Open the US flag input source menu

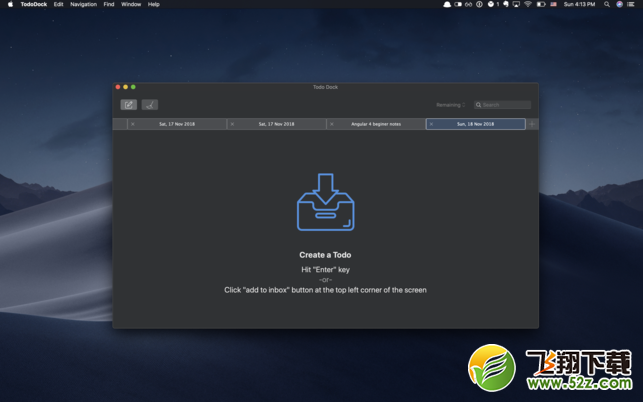coord(554,4)
